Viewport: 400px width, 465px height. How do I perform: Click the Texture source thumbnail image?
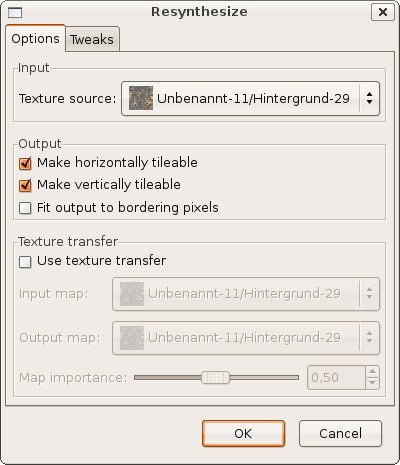(x=141, y=98)
